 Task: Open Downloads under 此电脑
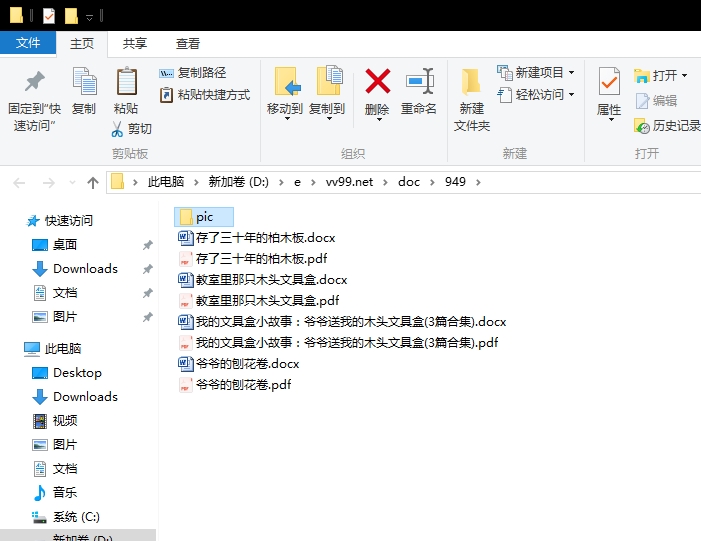point(75,397)
